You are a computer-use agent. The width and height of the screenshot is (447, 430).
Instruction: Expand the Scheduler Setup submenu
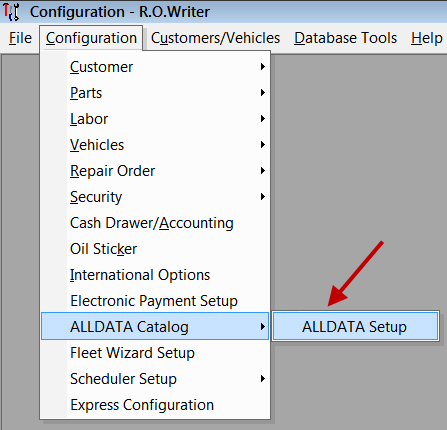(155, 379)
